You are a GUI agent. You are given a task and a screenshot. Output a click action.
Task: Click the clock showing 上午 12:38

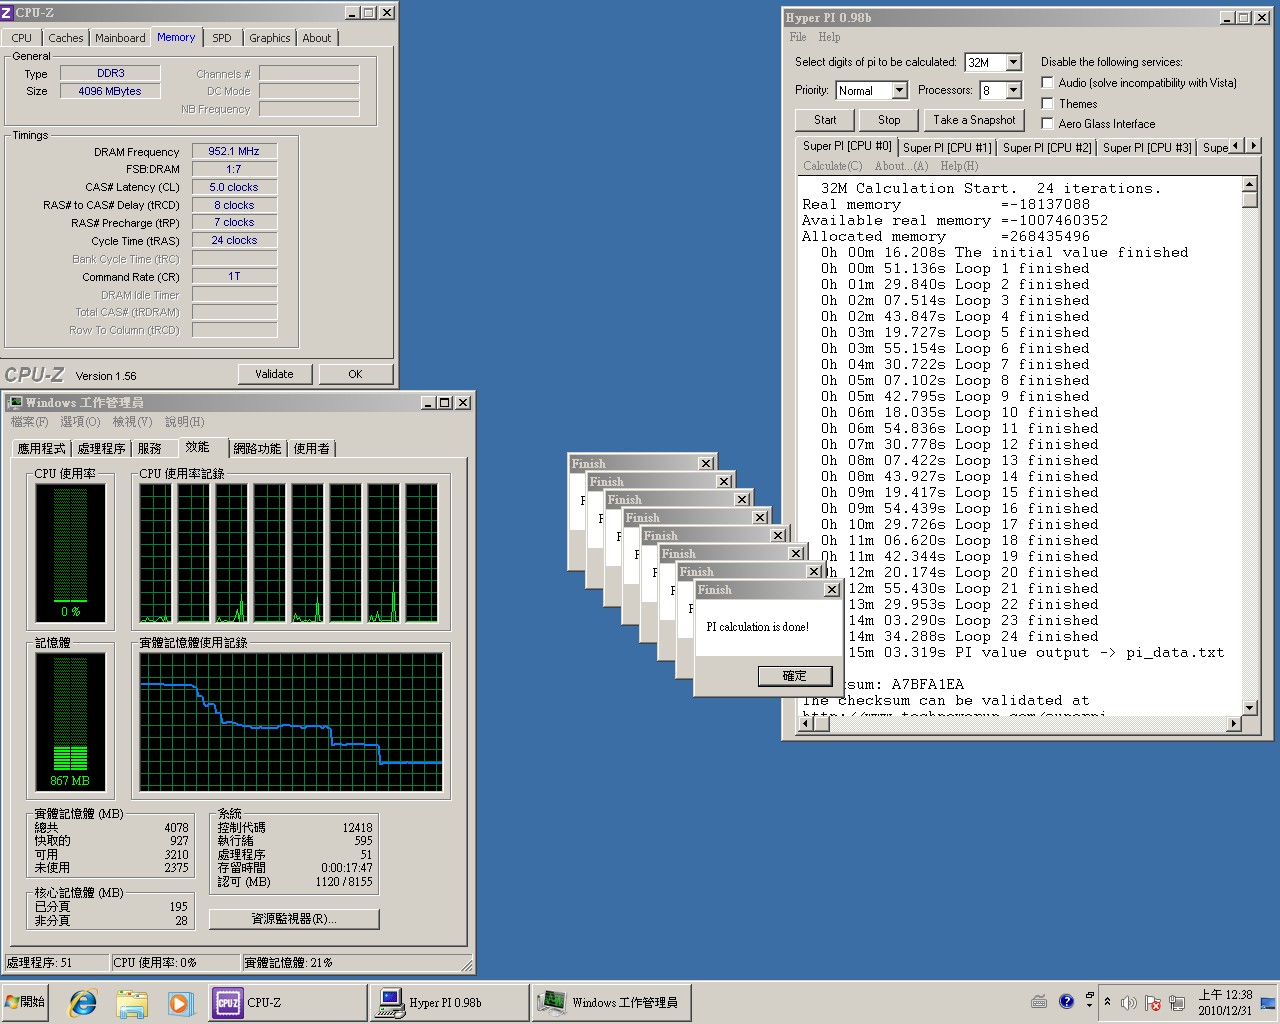[1225, 995]
